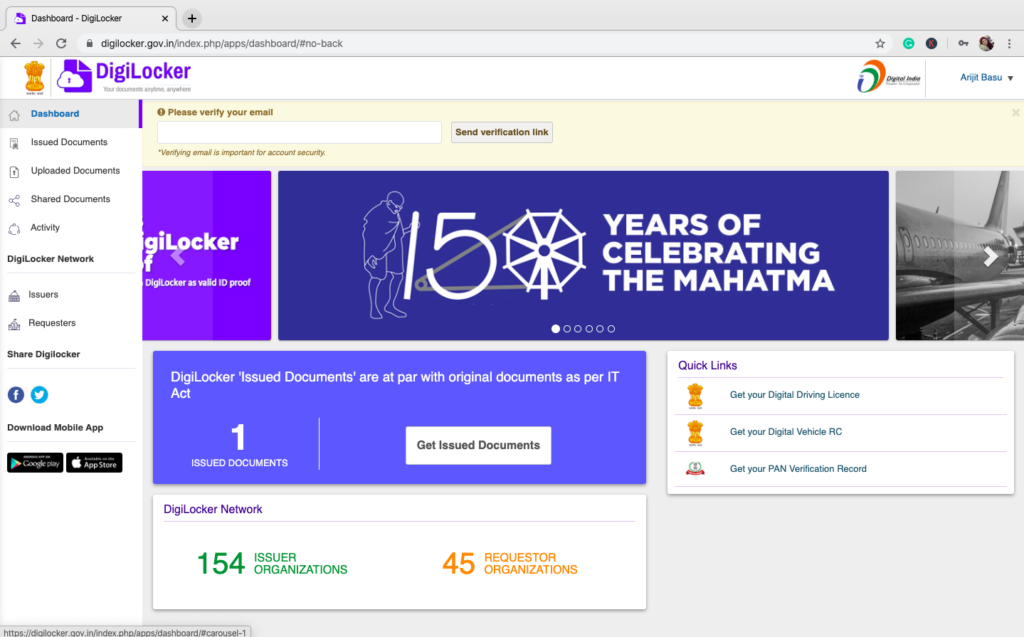Screen dimensions: 1024x637
Task: Click emblem icon beside Driving Licence link
Action: coord(696,396)
